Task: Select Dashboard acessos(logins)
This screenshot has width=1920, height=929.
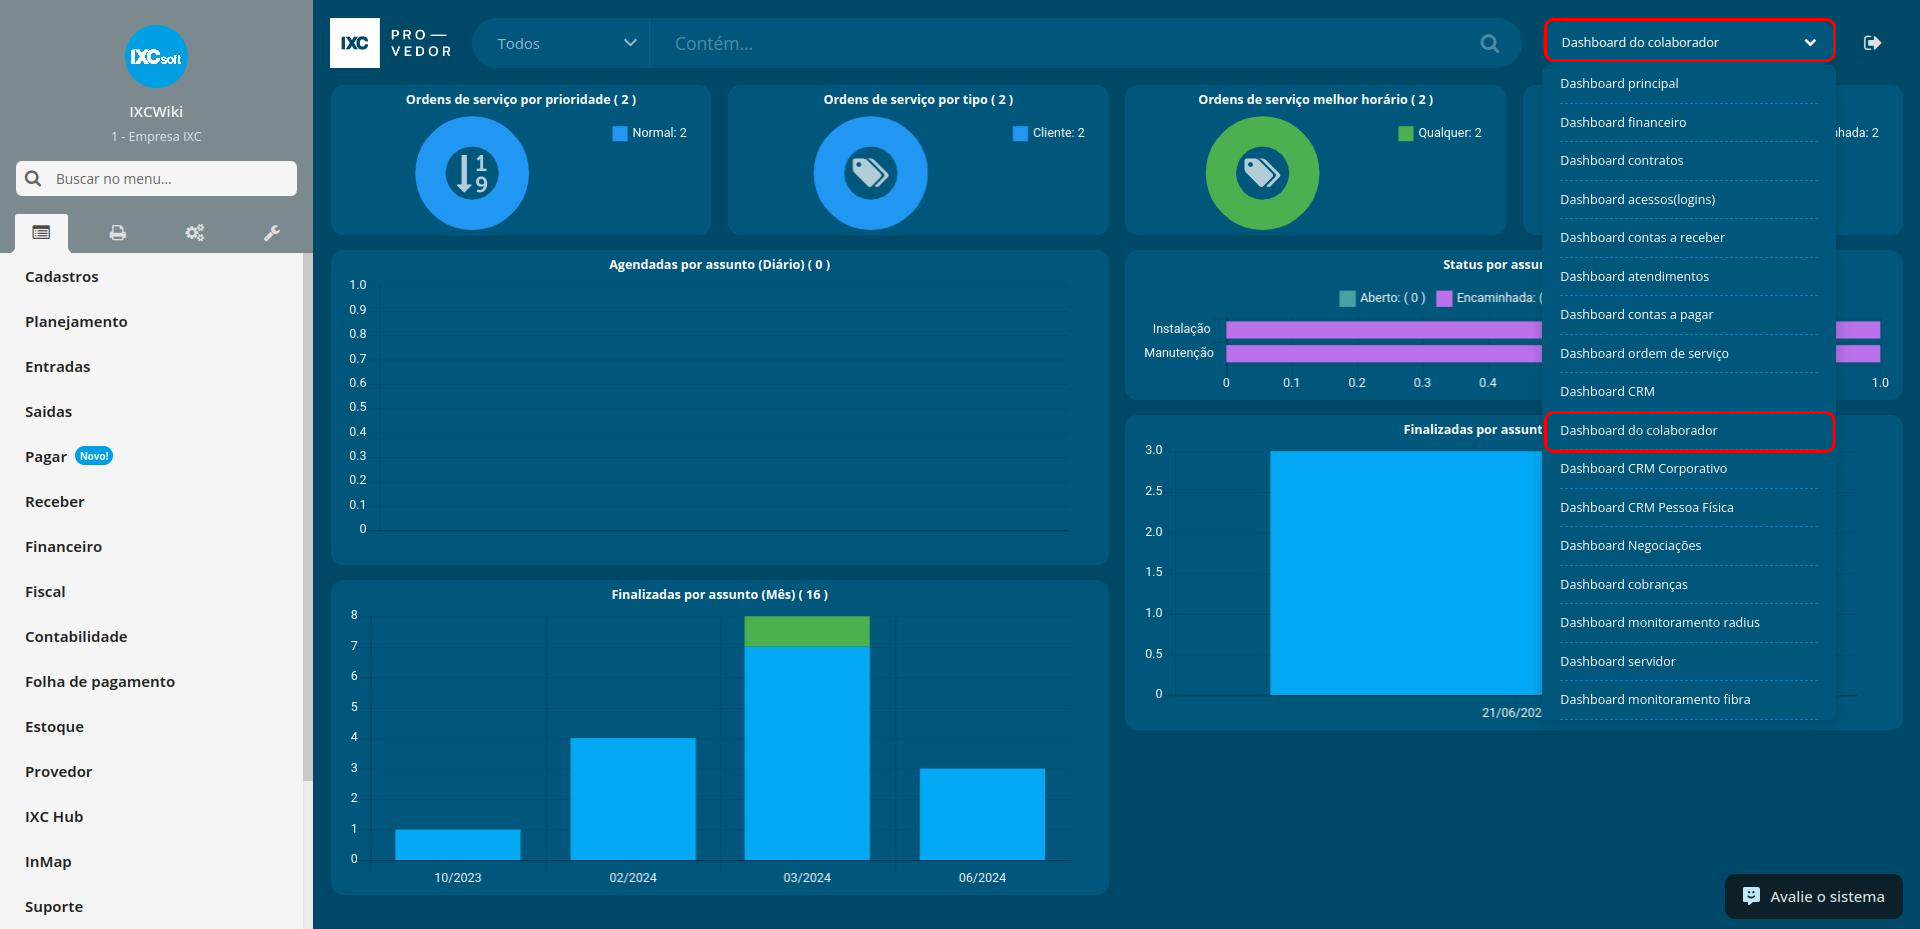Action: pos(1689,199)
